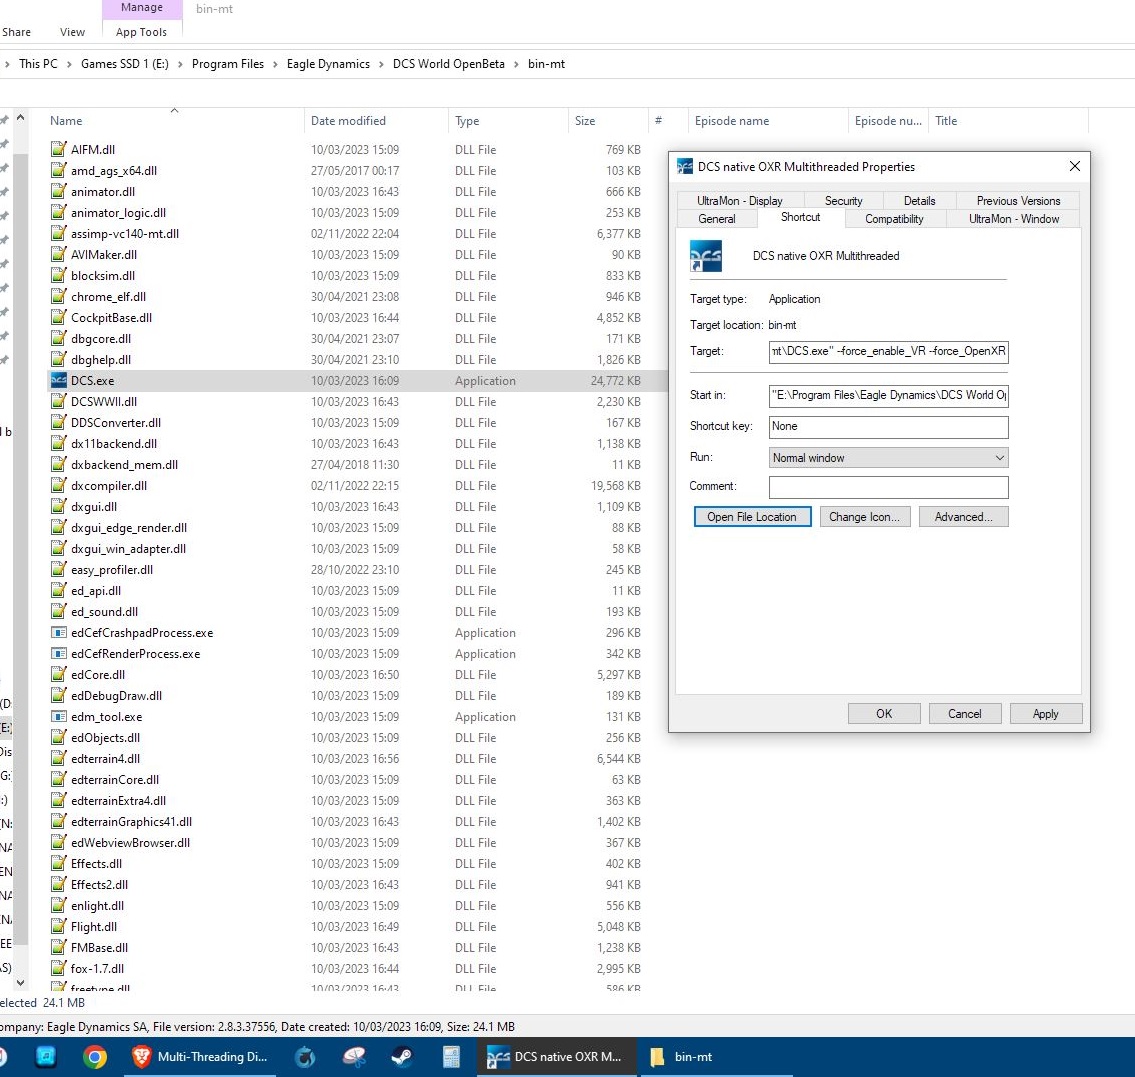Click the Change Icon button
The width and height of the screenshot is (1135, 1077).
[x=864, y=517]
